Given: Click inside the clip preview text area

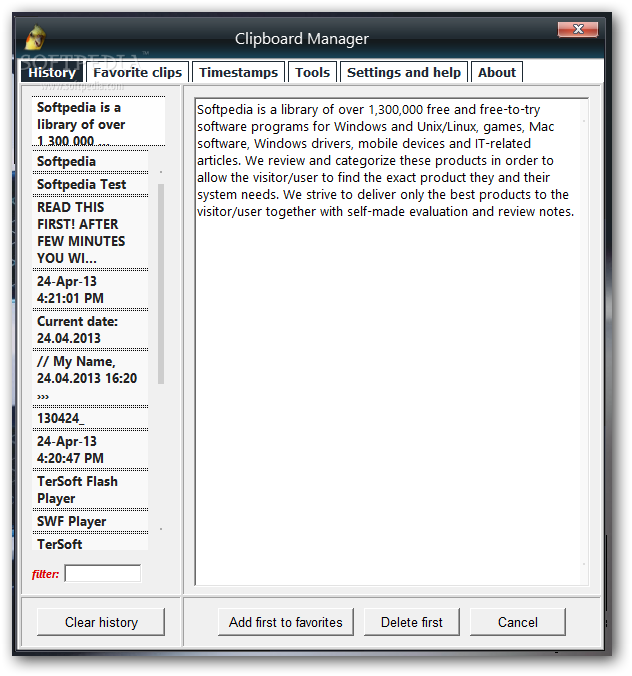Looking at the screenshot, I should coord(391,341).
